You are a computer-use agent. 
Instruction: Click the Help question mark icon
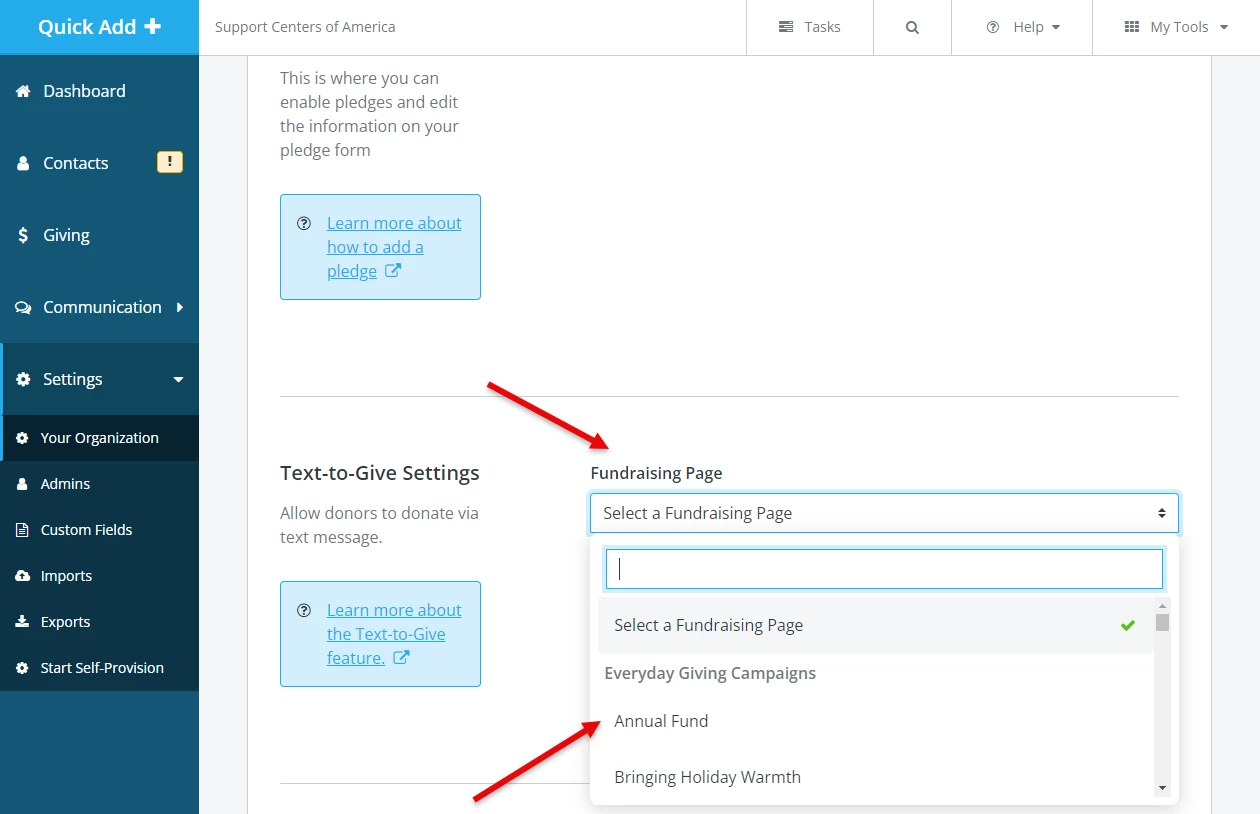click(x=993, y=27)
